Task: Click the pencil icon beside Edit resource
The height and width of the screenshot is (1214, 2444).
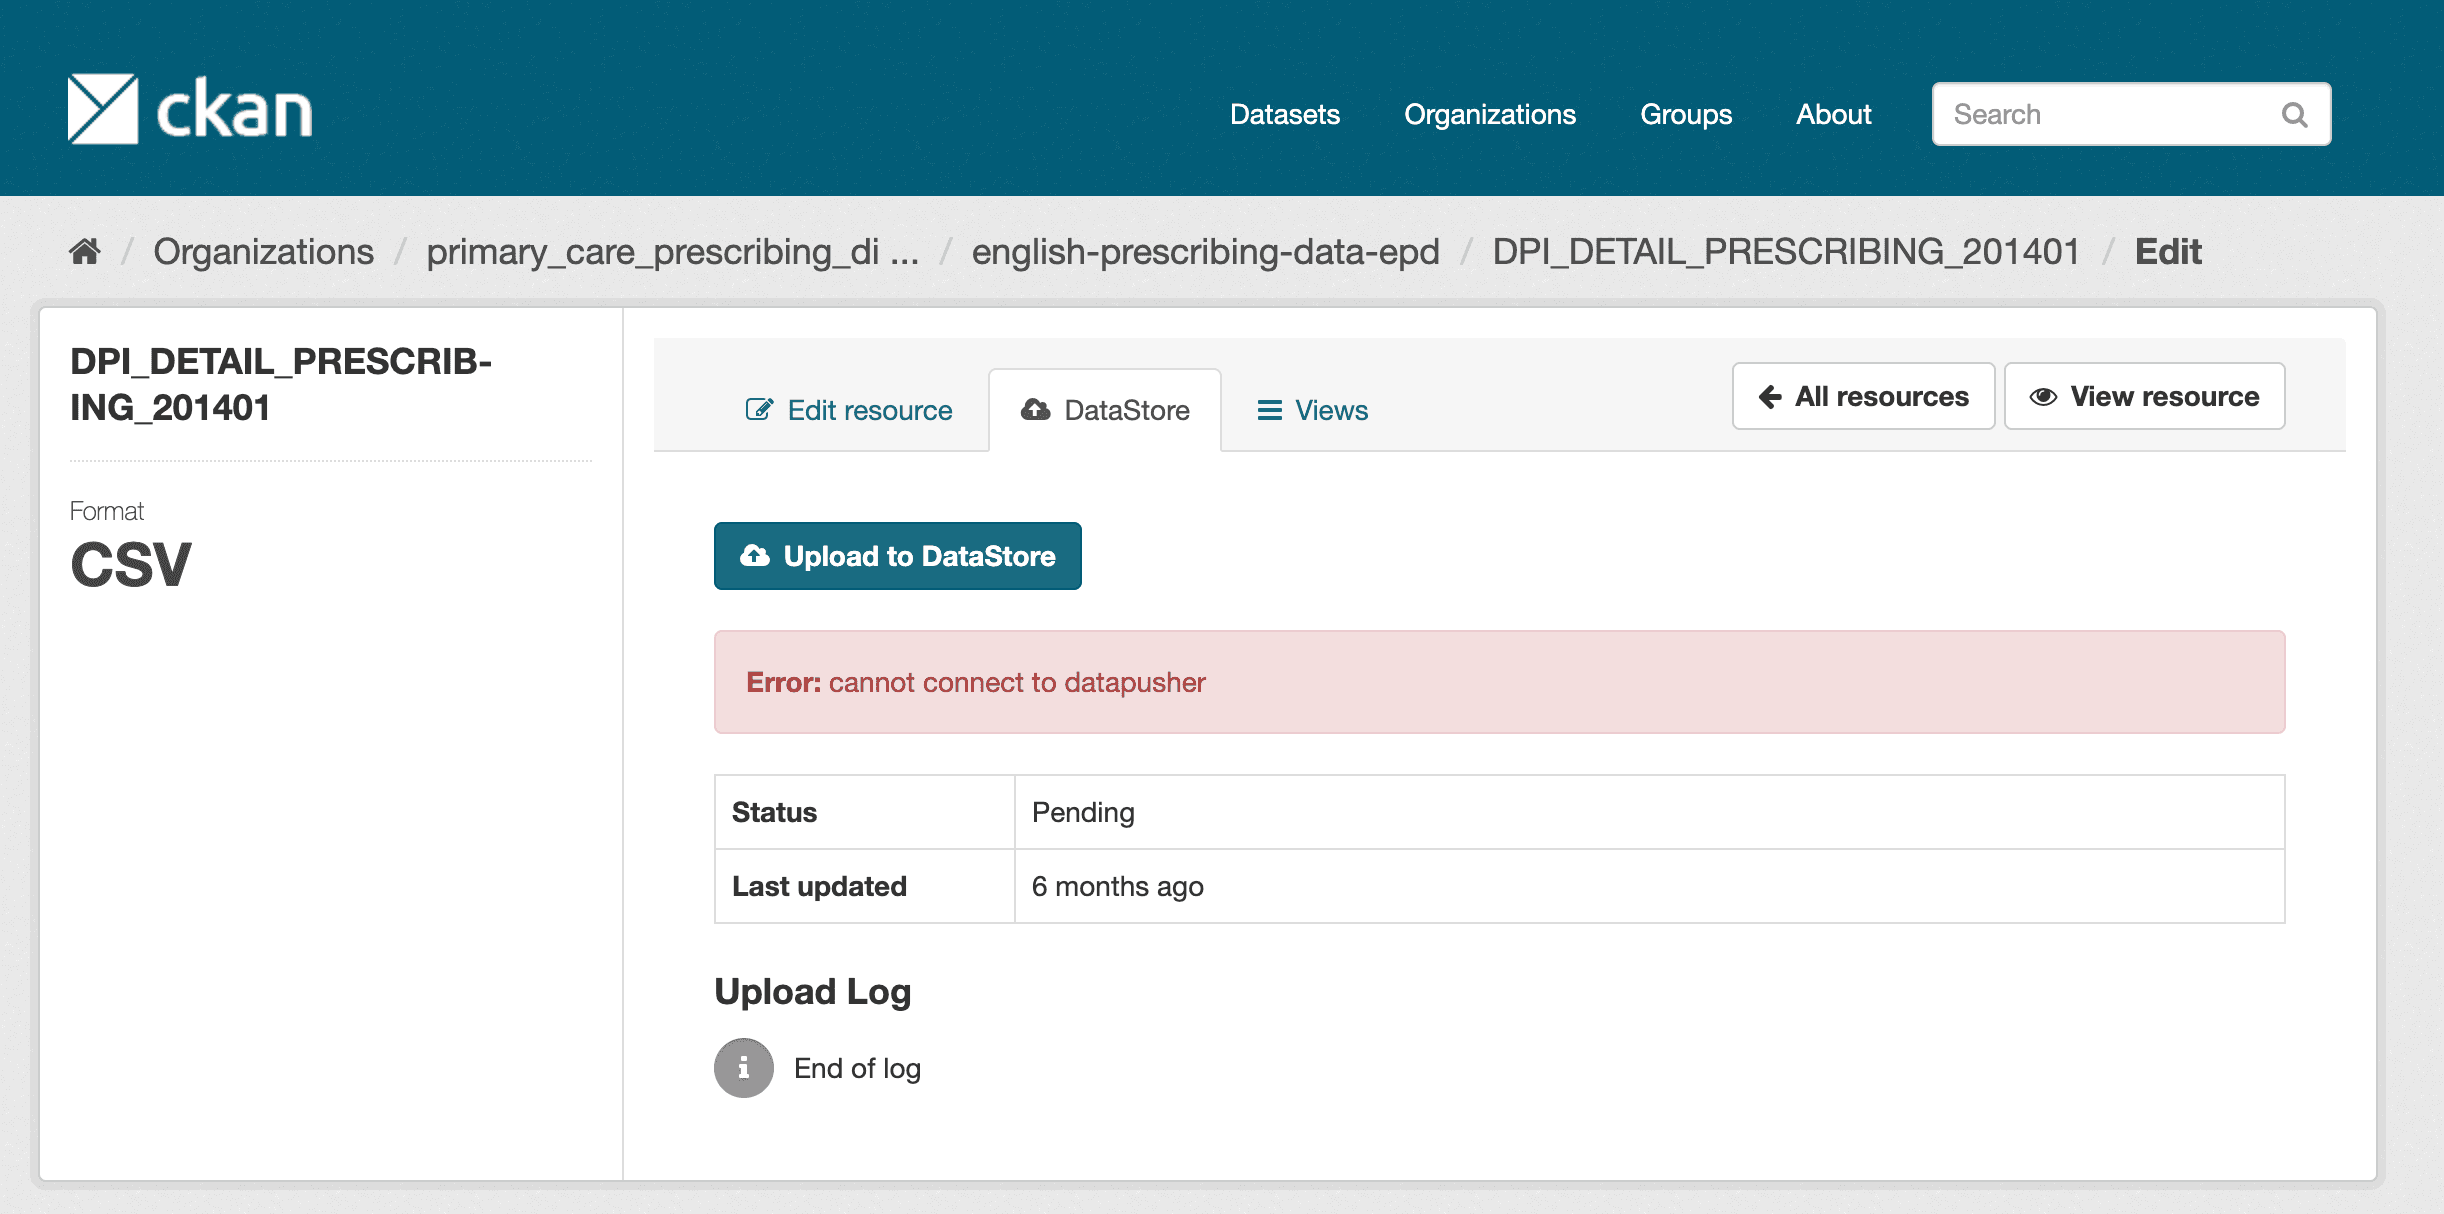Action: tap(759, 410)
